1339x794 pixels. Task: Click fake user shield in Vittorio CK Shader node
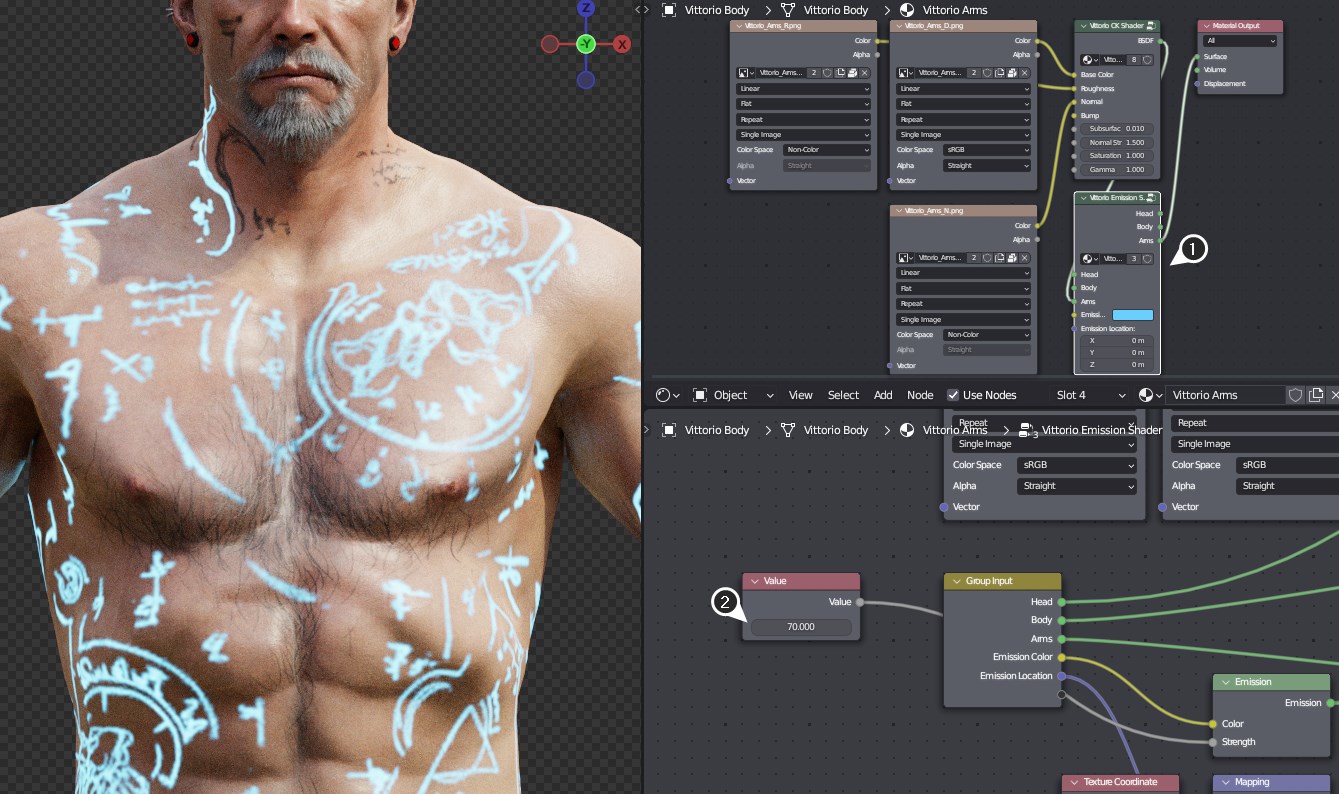[x=1147, y=59]
